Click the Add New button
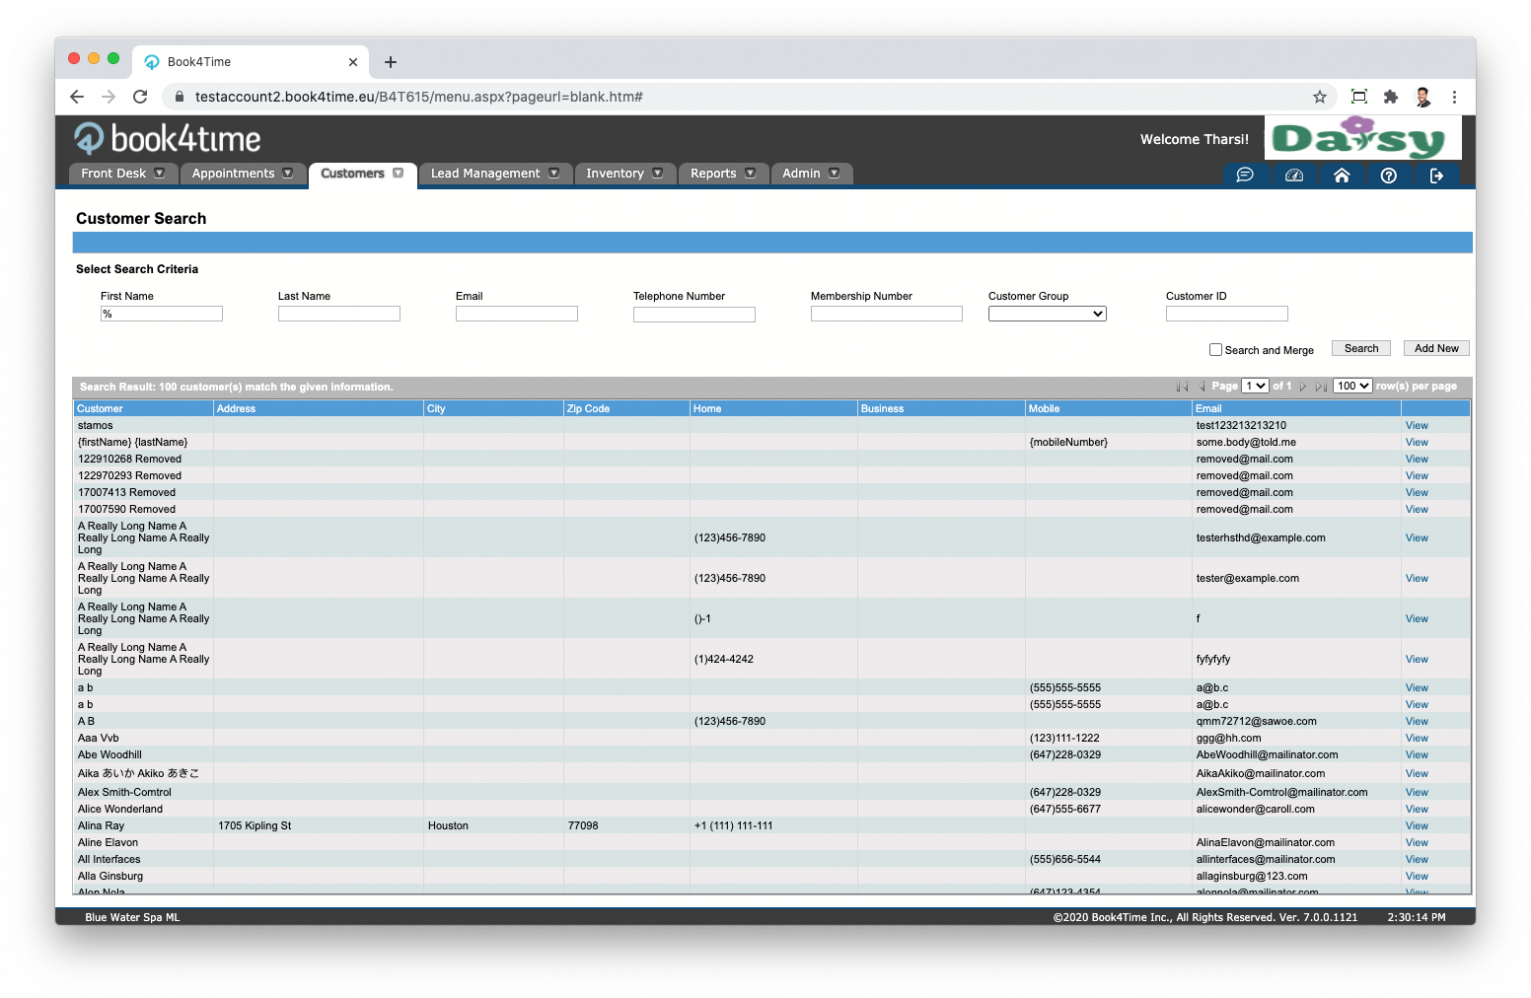This screenshot has height=998, width=1531. pyautogui.click(x=1435, y=349)
